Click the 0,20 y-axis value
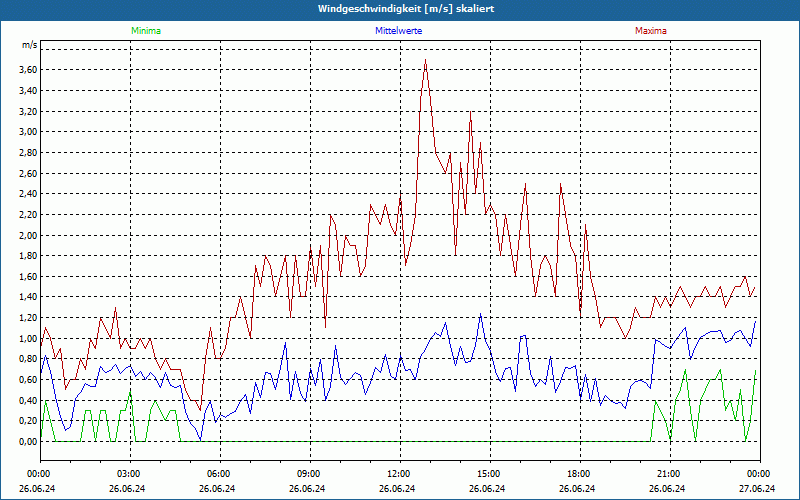Screen dimensions: 800x500 29,421
